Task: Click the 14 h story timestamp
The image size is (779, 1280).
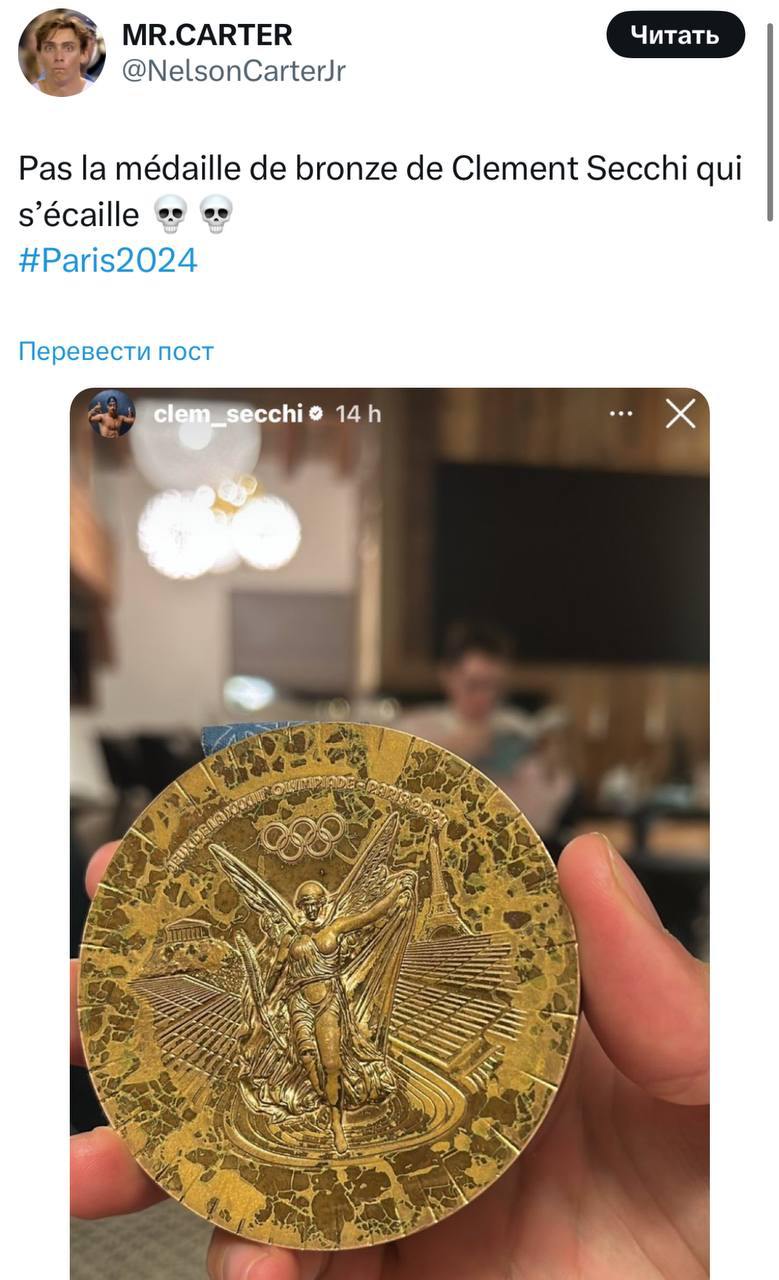Action: (358, 414)
